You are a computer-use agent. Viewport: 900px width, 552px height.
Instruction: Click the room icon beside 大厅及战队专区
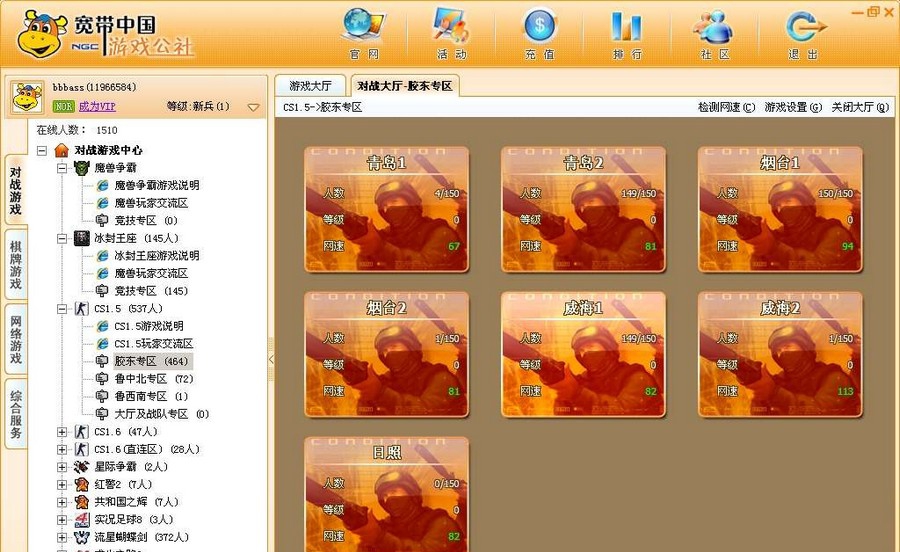[x=102, y=414]
